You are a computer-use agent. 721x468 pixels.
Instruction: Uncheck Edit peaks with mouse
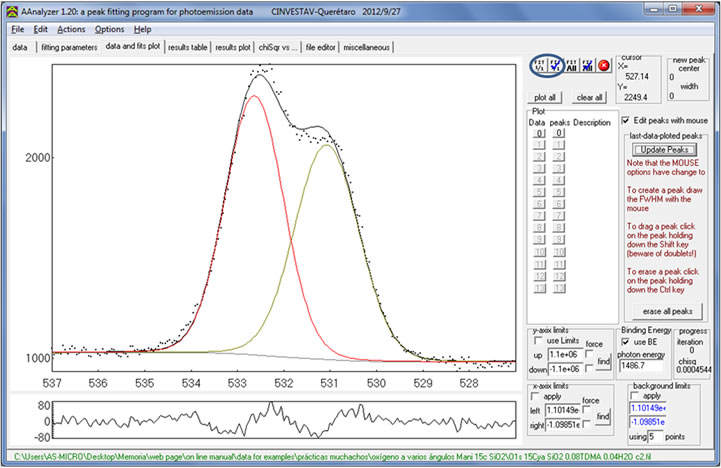point(627,120)
